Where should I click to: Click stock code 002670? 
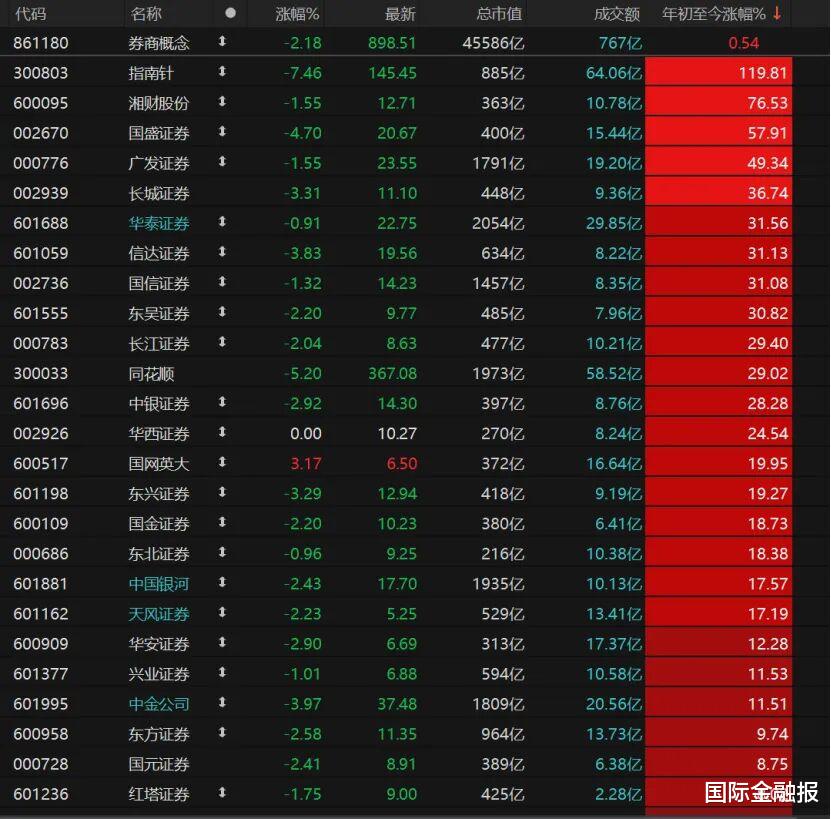pyautogui.click(x=41, y=133)
